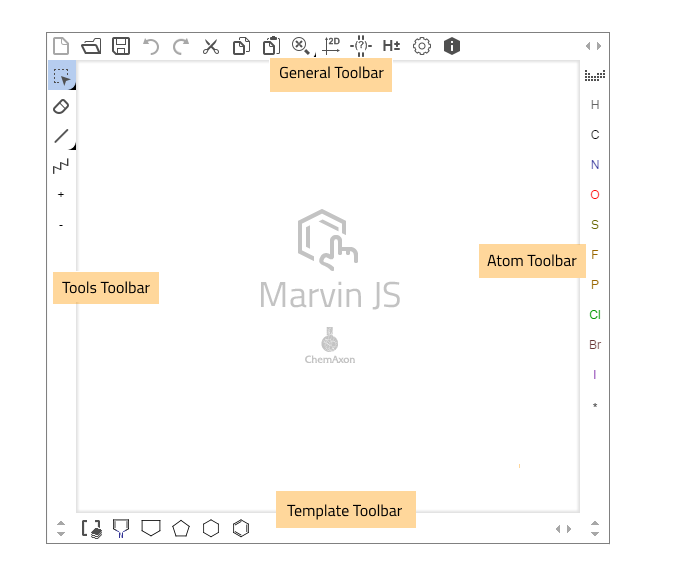The image size is (673, 567).
Task: Activate the rectangle selection tool
Action: click(x=61, y=76)
